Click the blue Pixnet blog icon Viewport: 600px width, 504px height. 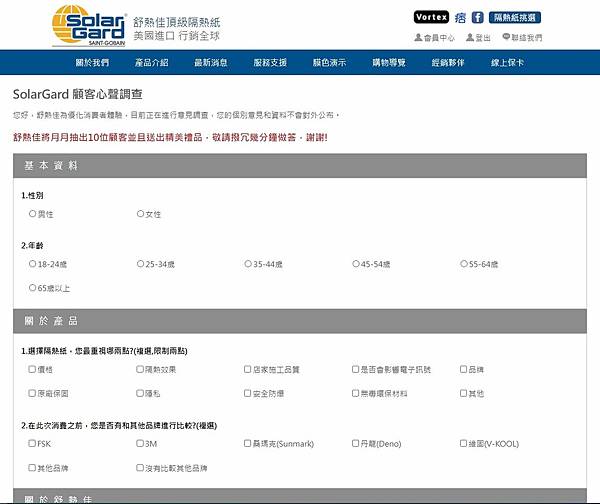click(x=460, y=18)
